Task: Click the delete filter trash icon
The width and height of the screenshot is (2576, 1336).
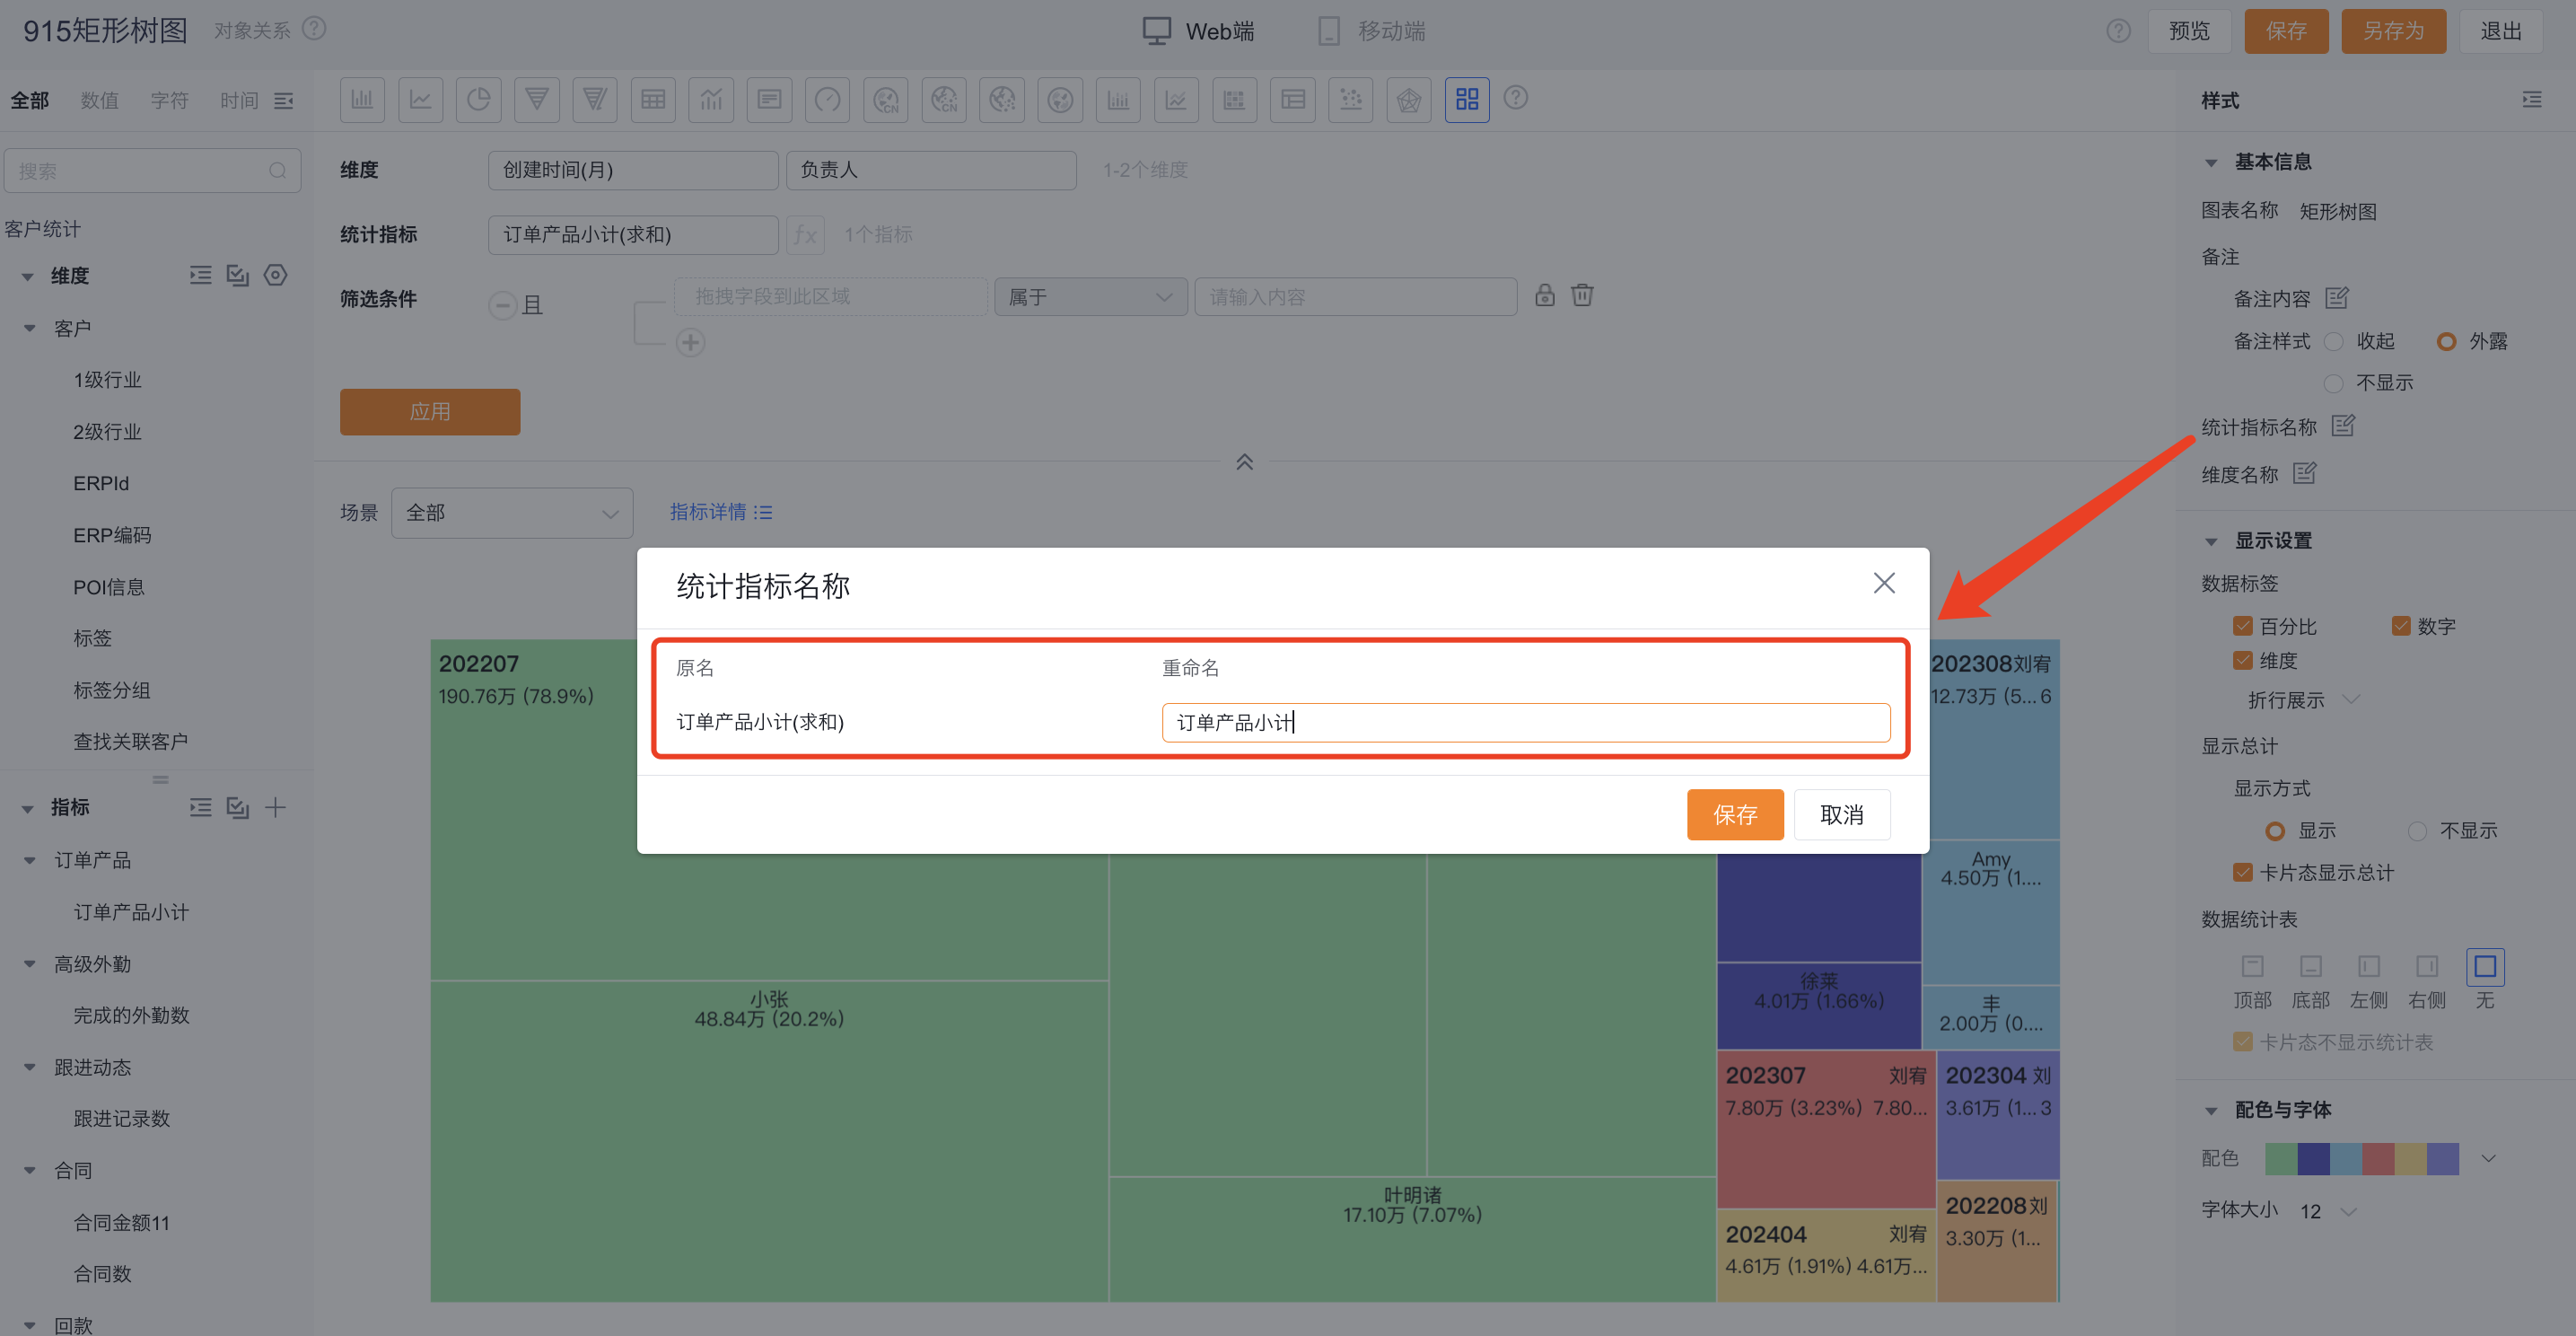Action: (1582, 296)
